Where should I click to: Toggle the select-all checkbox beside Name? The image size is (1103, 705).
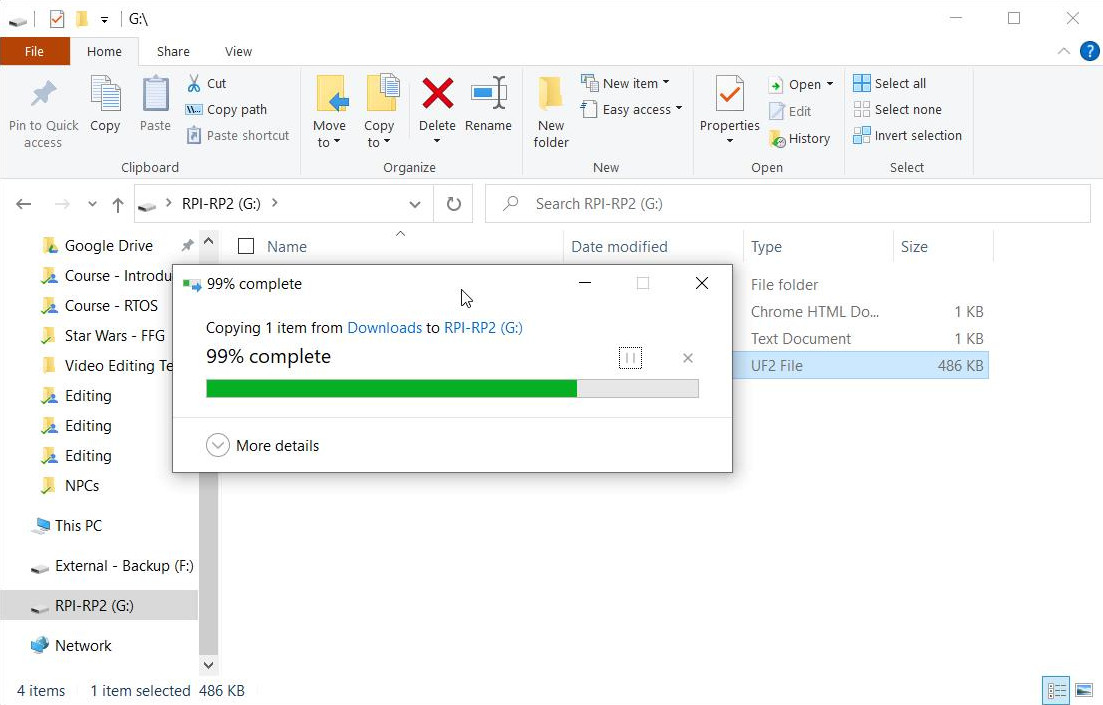click(246, 247)
